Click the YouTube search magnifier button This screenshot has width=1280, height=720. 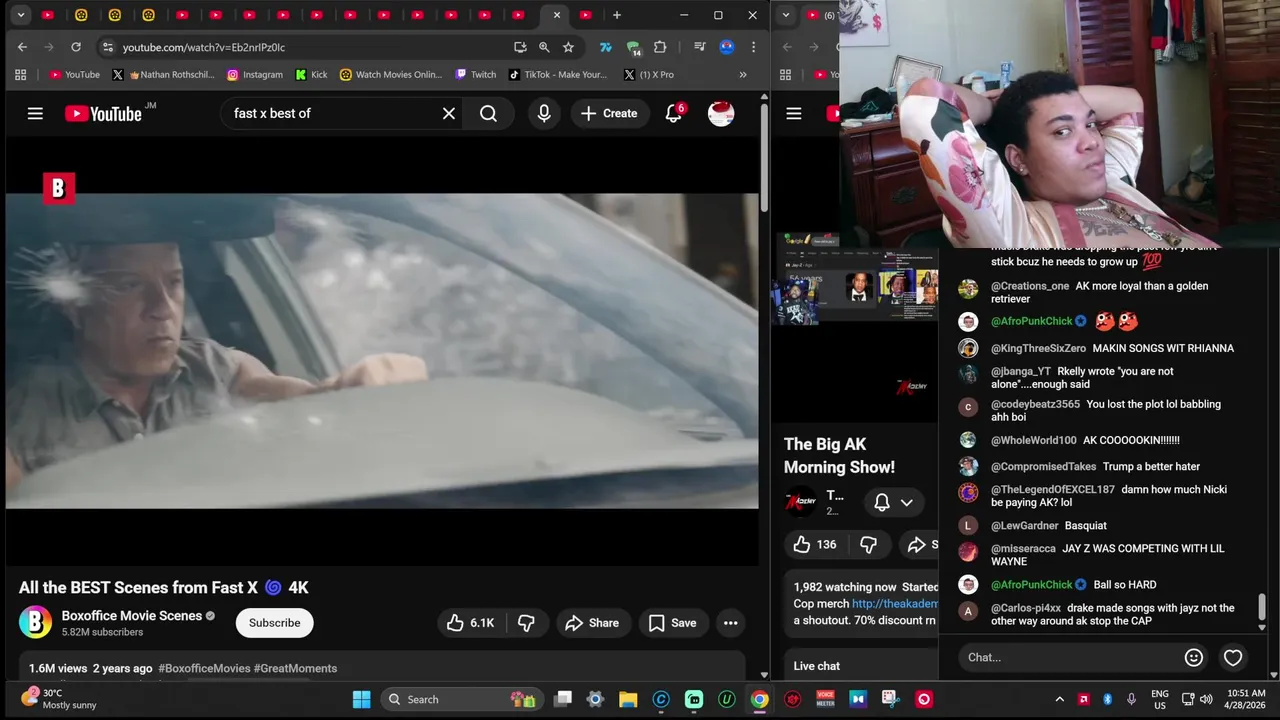click(488, 113)
